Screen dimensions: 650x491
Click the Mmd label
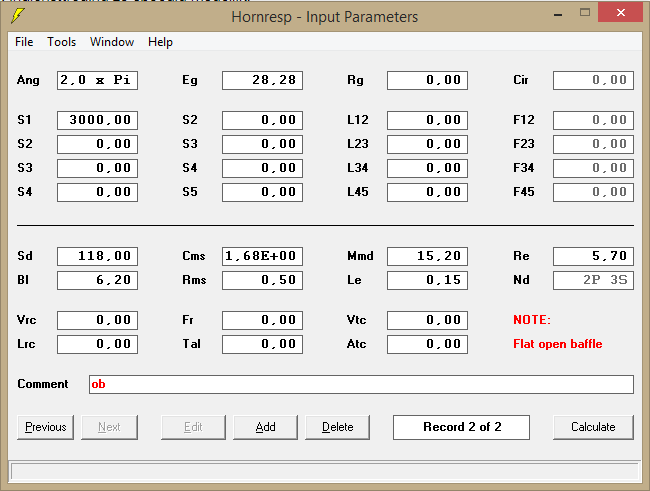(360, 256)
